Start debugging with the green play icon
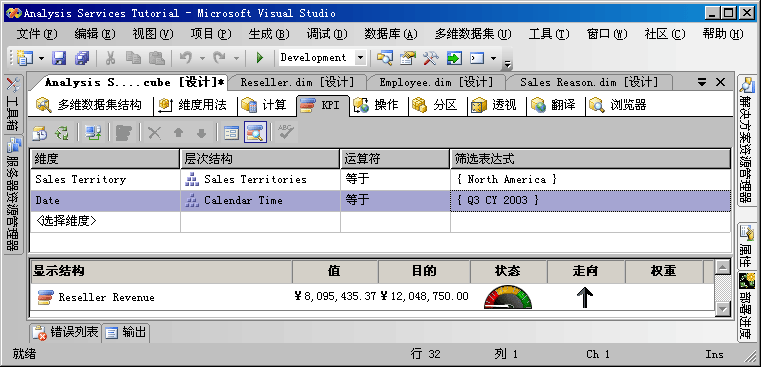 coord(260,58)
